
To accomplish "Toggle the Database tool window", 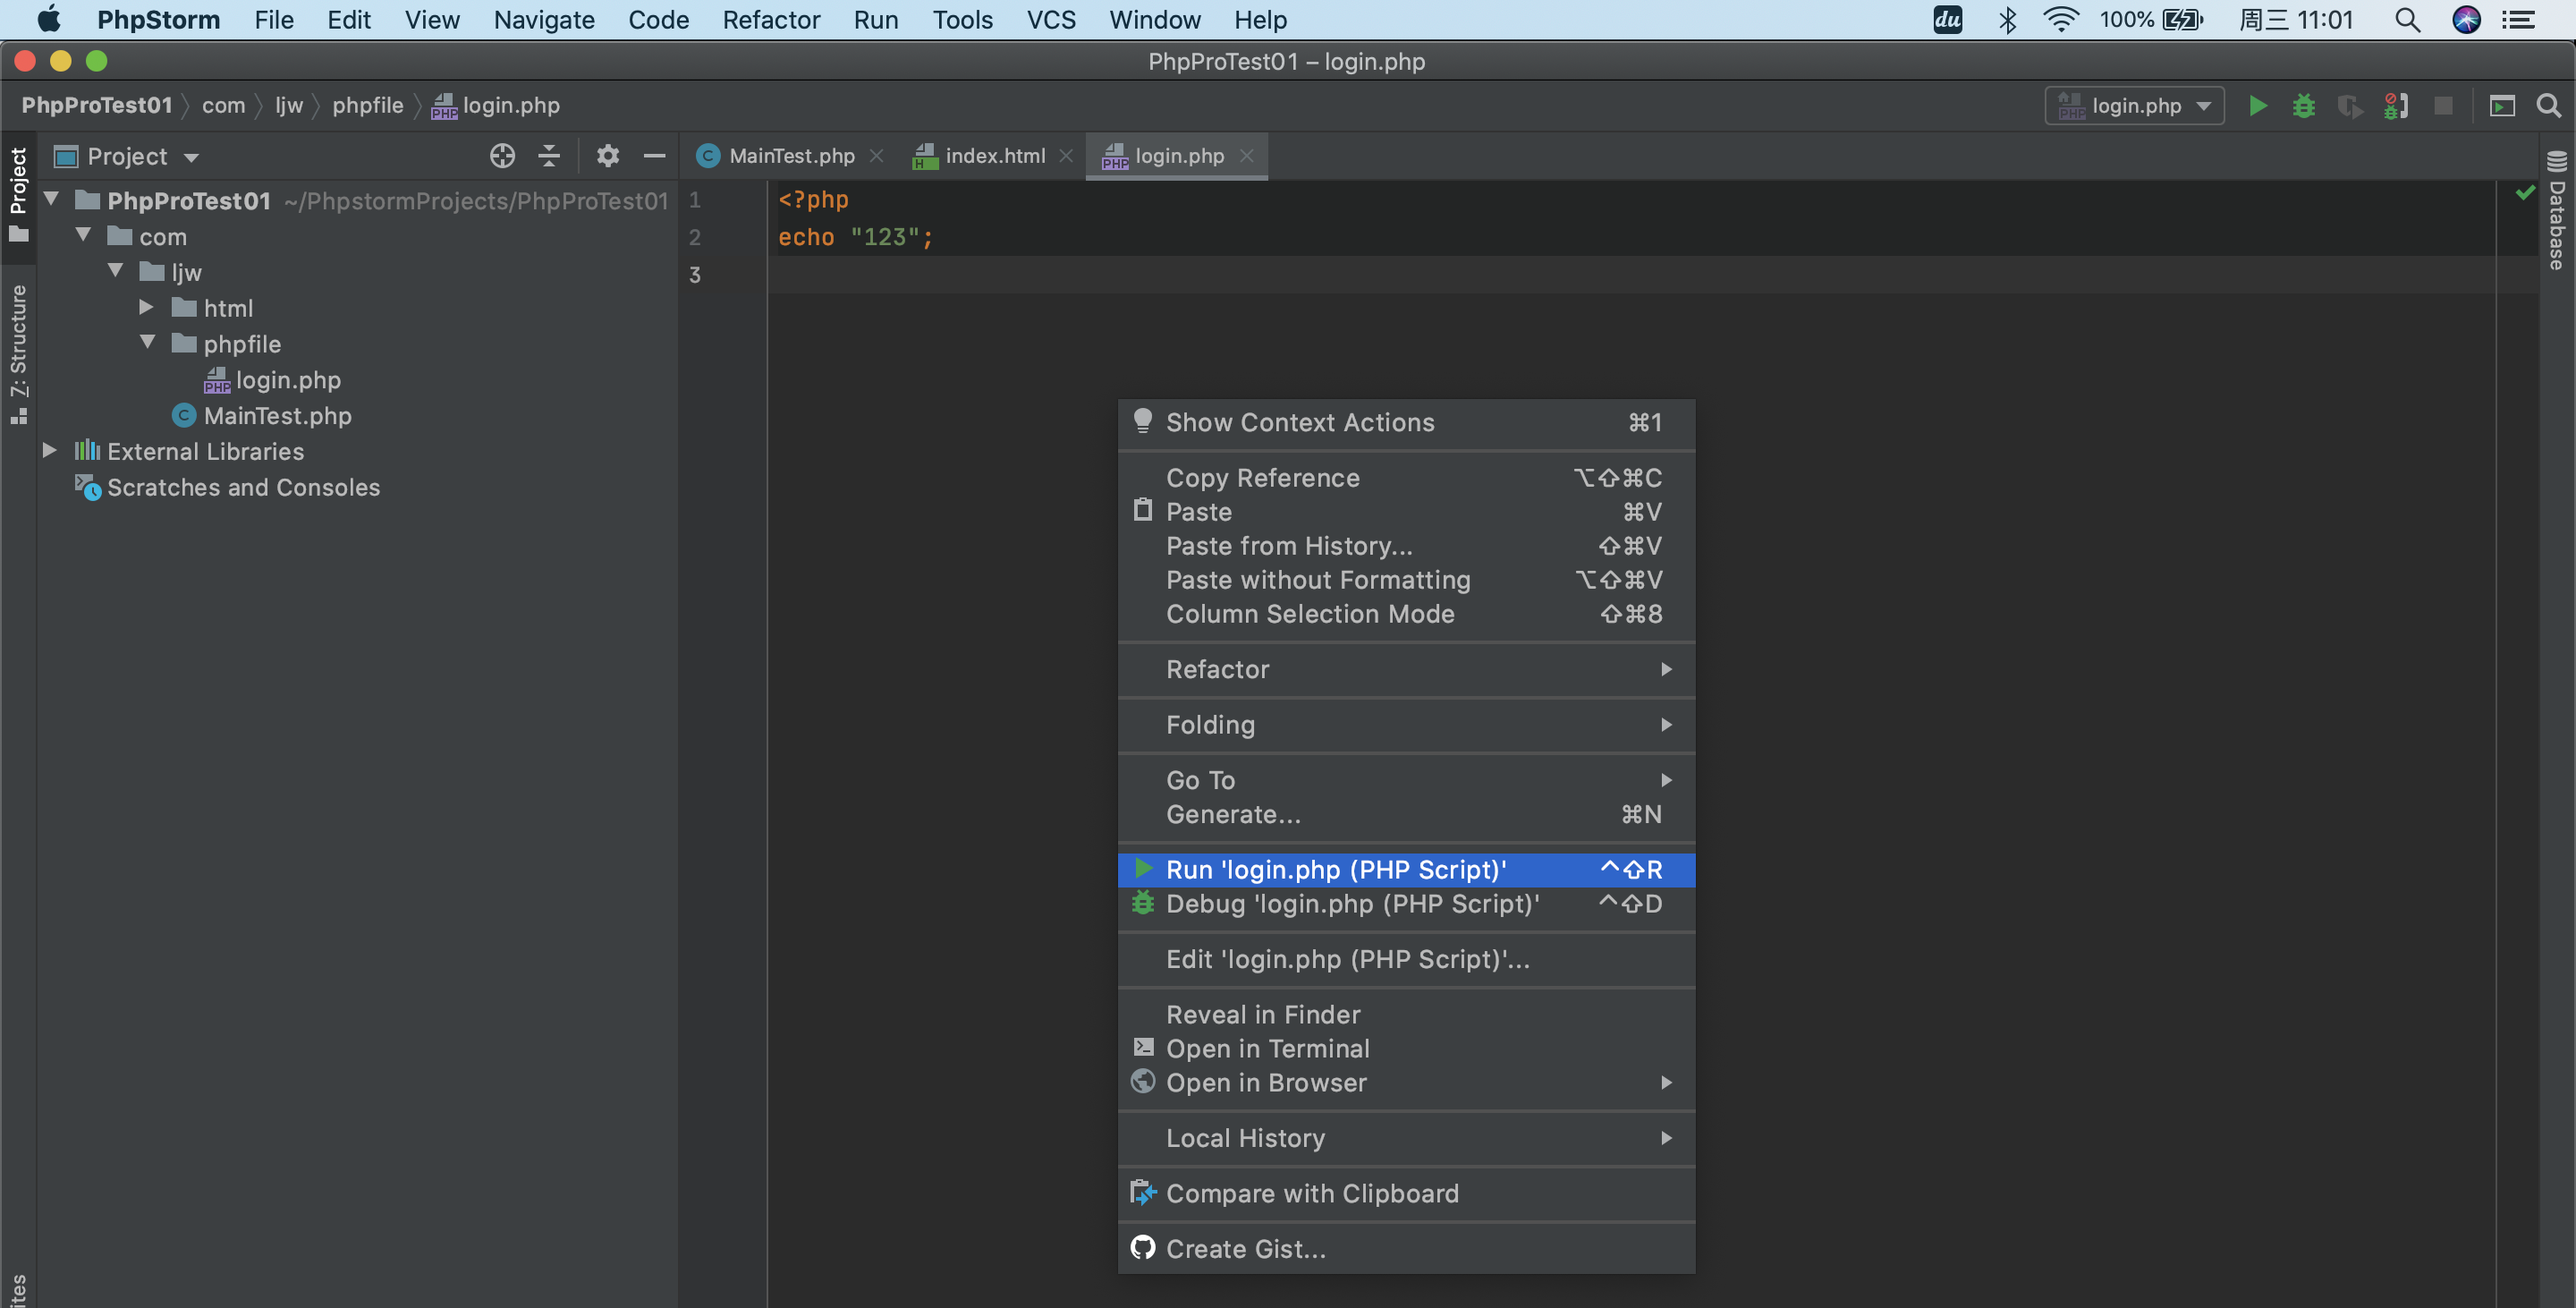I will (2558, 212).
